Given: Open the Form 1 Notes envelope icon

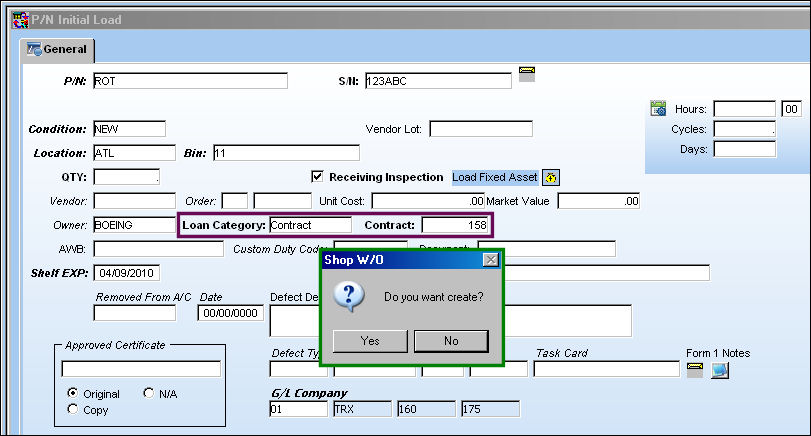Looking at the screenshot, I should point(695,370).
